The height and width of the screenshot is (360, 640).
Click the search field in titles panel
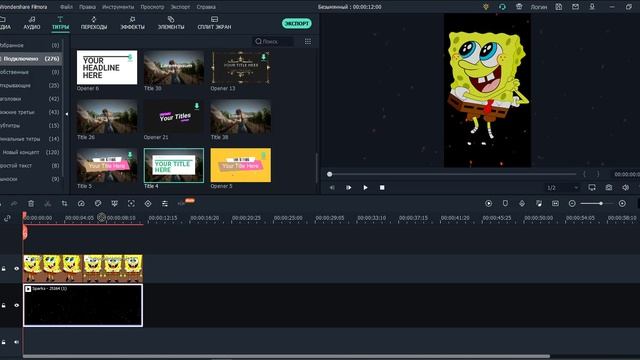coord(273,41)
